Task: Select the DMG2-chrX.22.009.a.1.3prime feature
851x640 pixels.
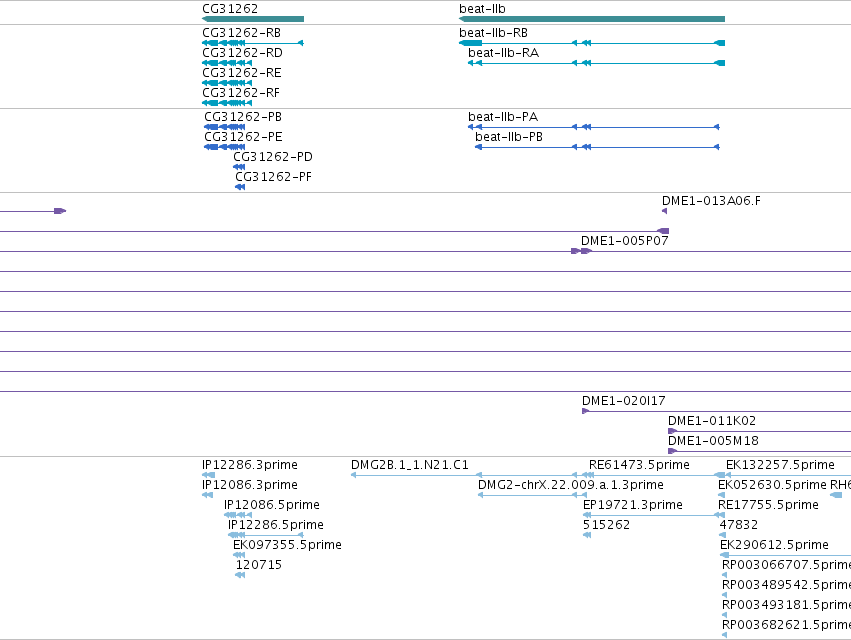Action: pos(571,485)
